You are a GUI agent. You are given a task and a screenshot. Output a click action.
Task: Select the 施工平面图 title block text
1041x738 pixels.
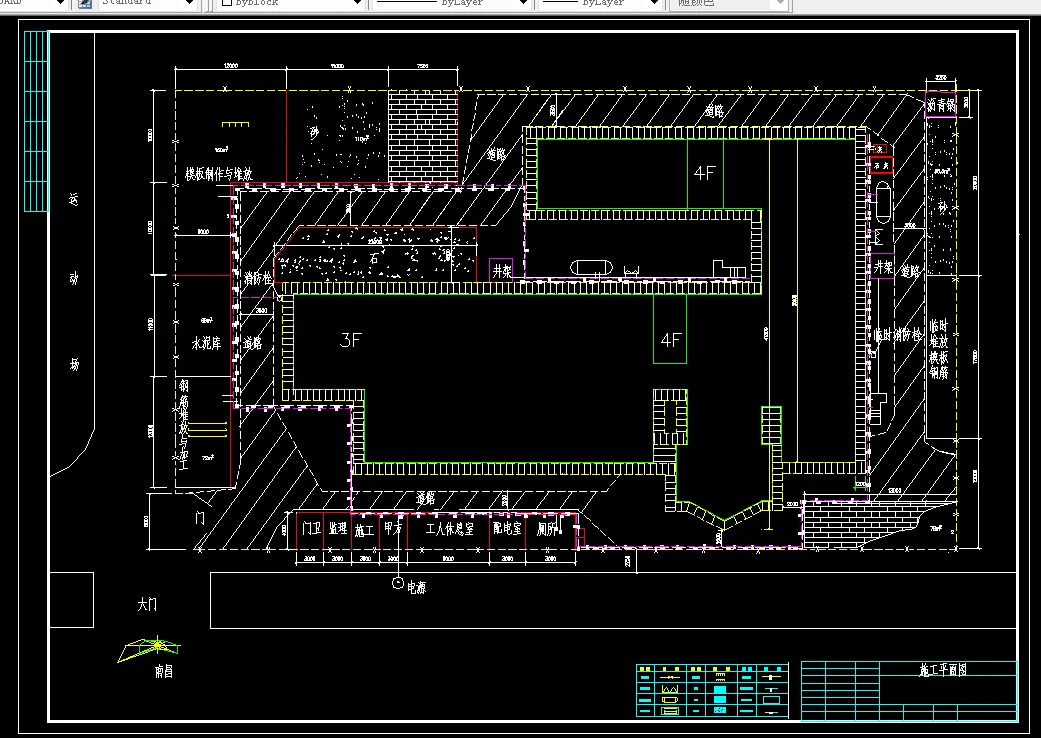pos(943,670)
